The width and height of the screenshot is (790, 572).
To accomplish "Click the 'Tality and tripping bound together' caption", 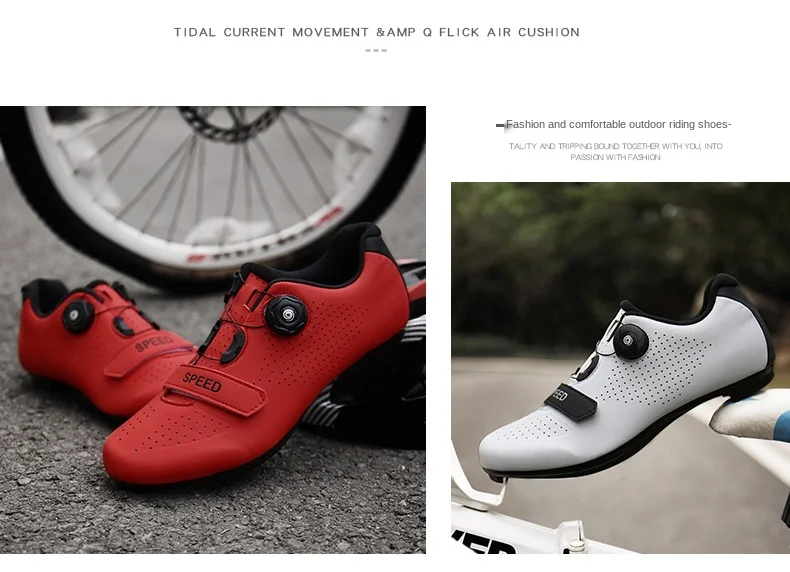I will [615, 151].
